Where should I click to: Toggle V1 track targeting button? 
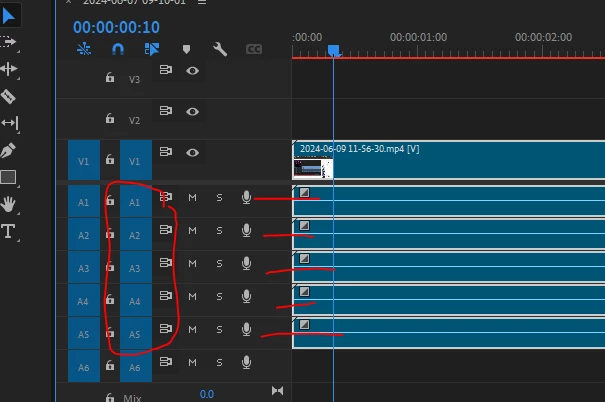tap(136, 160)
